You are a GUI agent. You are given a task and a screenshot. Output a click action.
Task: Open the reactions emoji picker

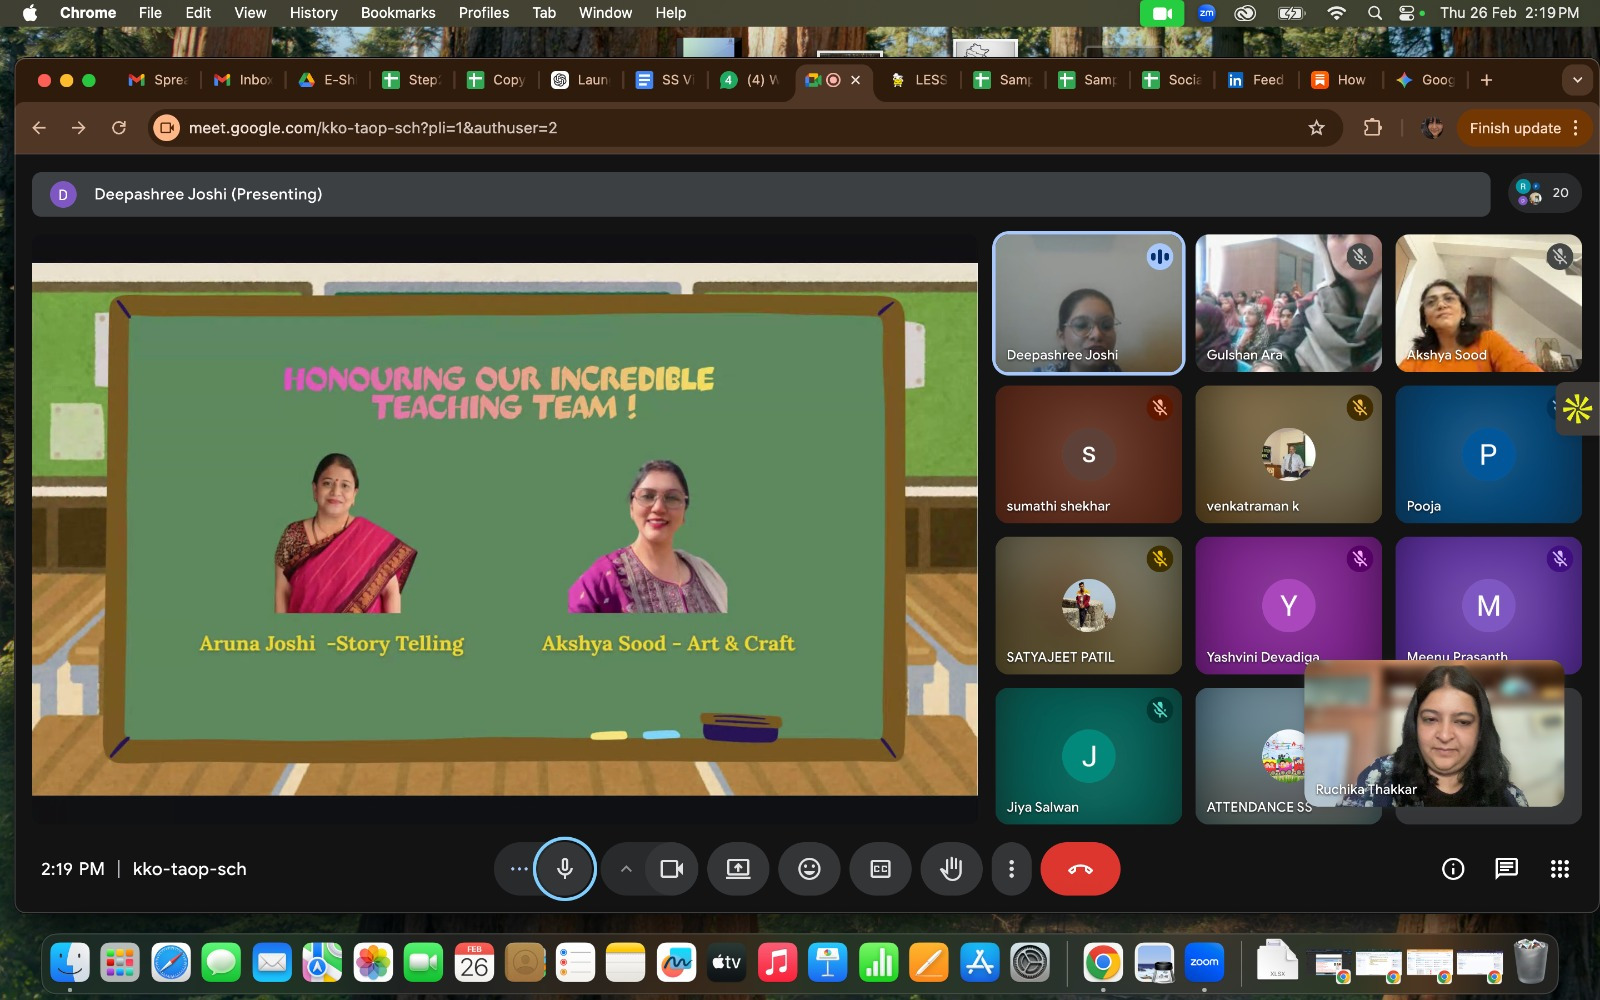[x=809, y=869]
